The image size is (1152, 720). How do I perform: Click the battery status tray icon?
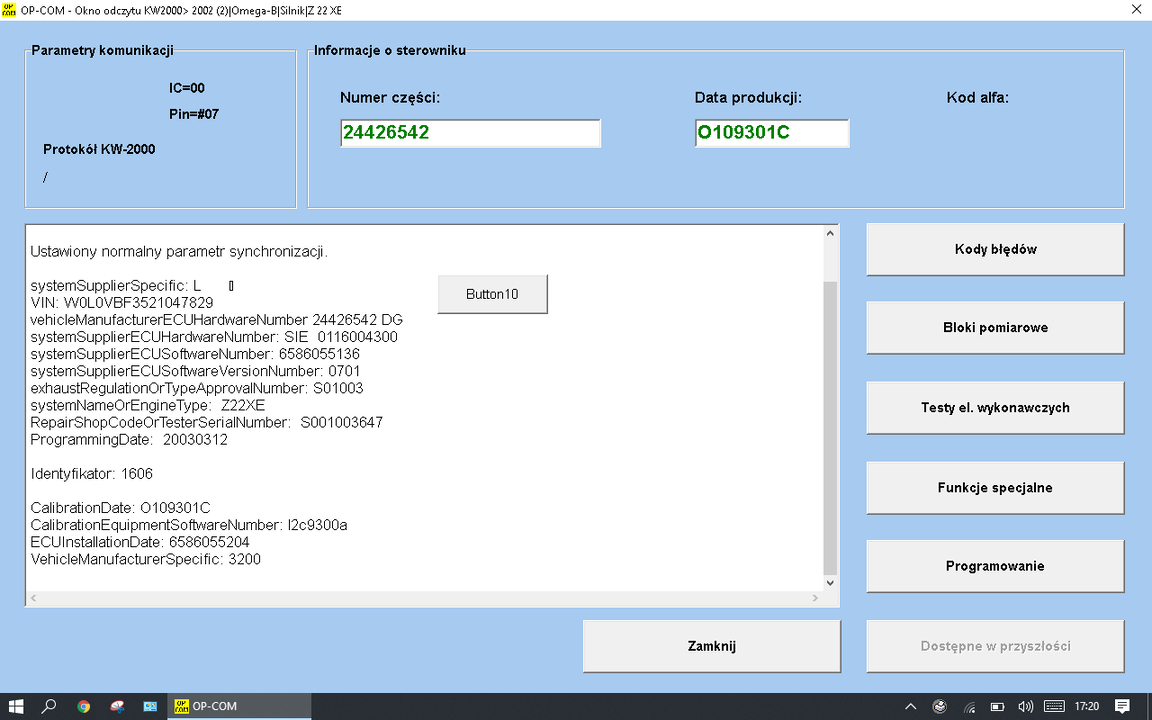997,706
